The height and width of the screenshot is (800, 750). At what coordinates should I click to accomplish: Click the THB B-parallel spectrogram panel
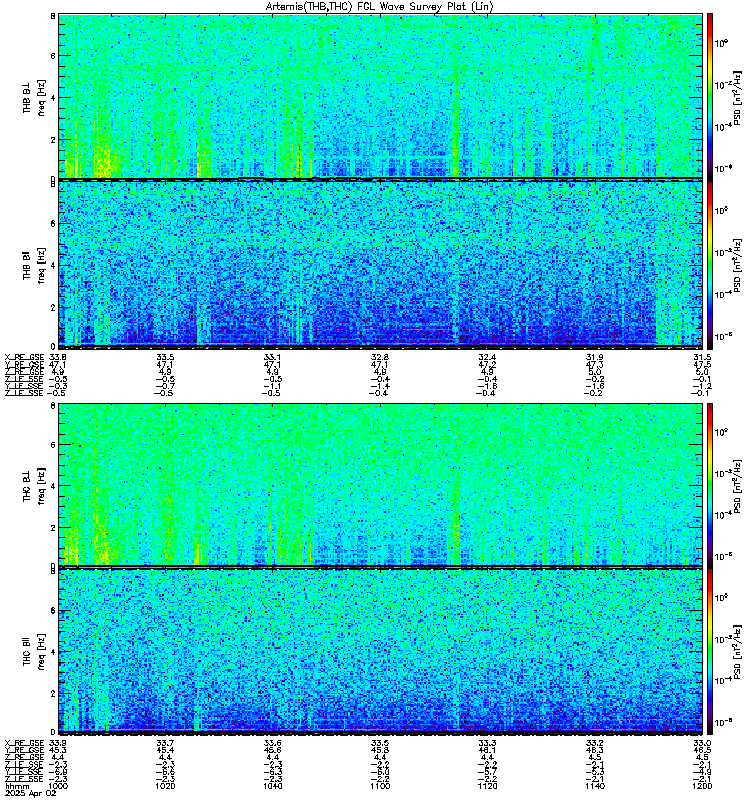[x=380, y=264]
